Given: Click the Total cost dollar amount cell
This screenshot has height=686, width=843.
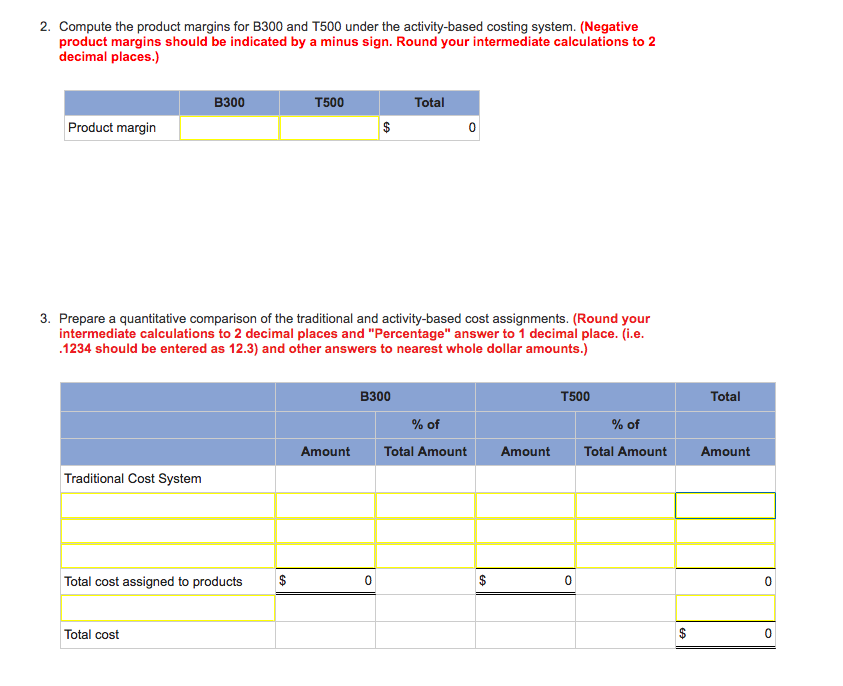Looking at the screenshot, I should 725,634.
